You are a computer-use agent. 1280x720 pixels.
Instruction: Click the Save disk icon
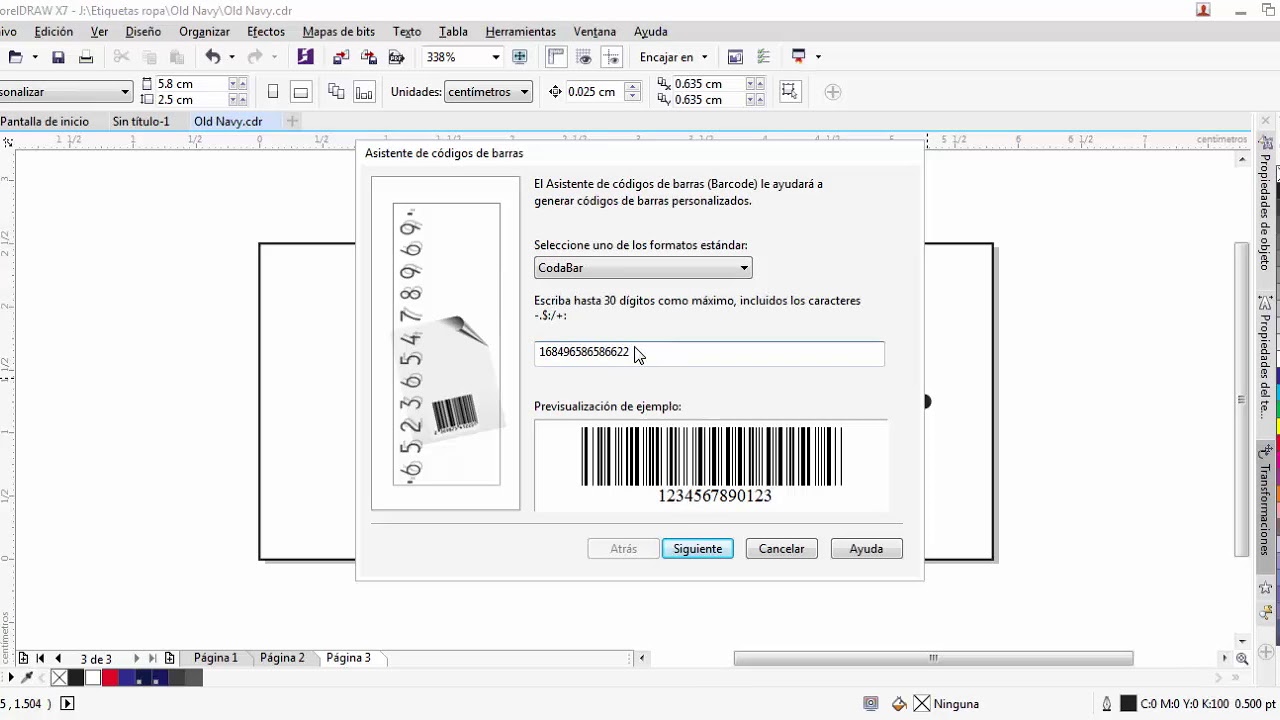coord(58,57)
